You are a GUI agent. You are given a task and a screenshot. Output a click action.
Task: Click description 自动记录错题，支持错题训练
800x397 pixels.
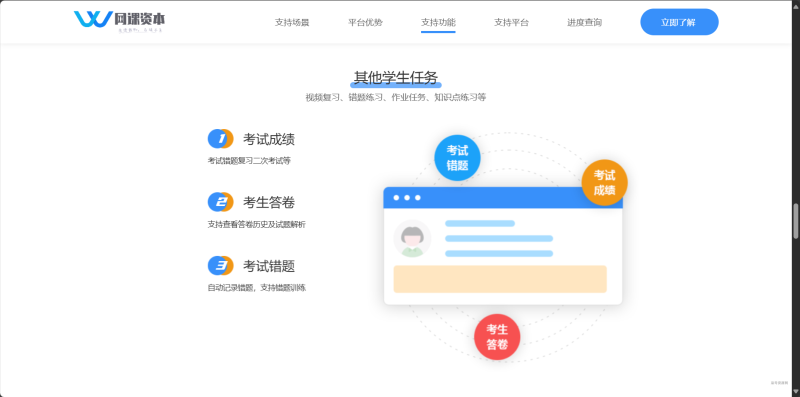pyautogui.click(x=257, y=288)
